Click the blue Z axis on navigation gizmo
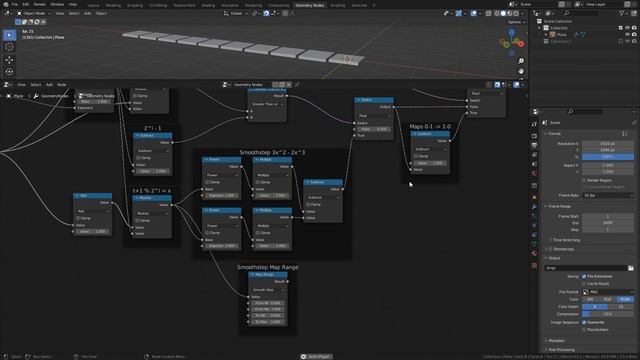Screen dimensions: 640x360 pos(511,31)
